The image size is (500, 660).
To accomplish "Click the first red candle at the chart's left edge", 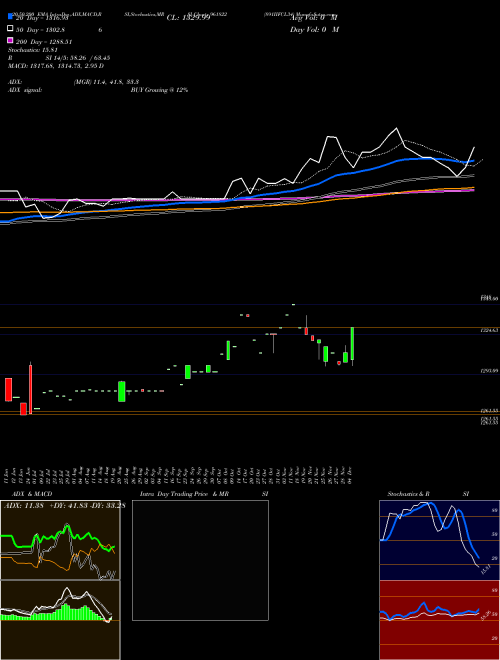I will [x=8, y=389].
